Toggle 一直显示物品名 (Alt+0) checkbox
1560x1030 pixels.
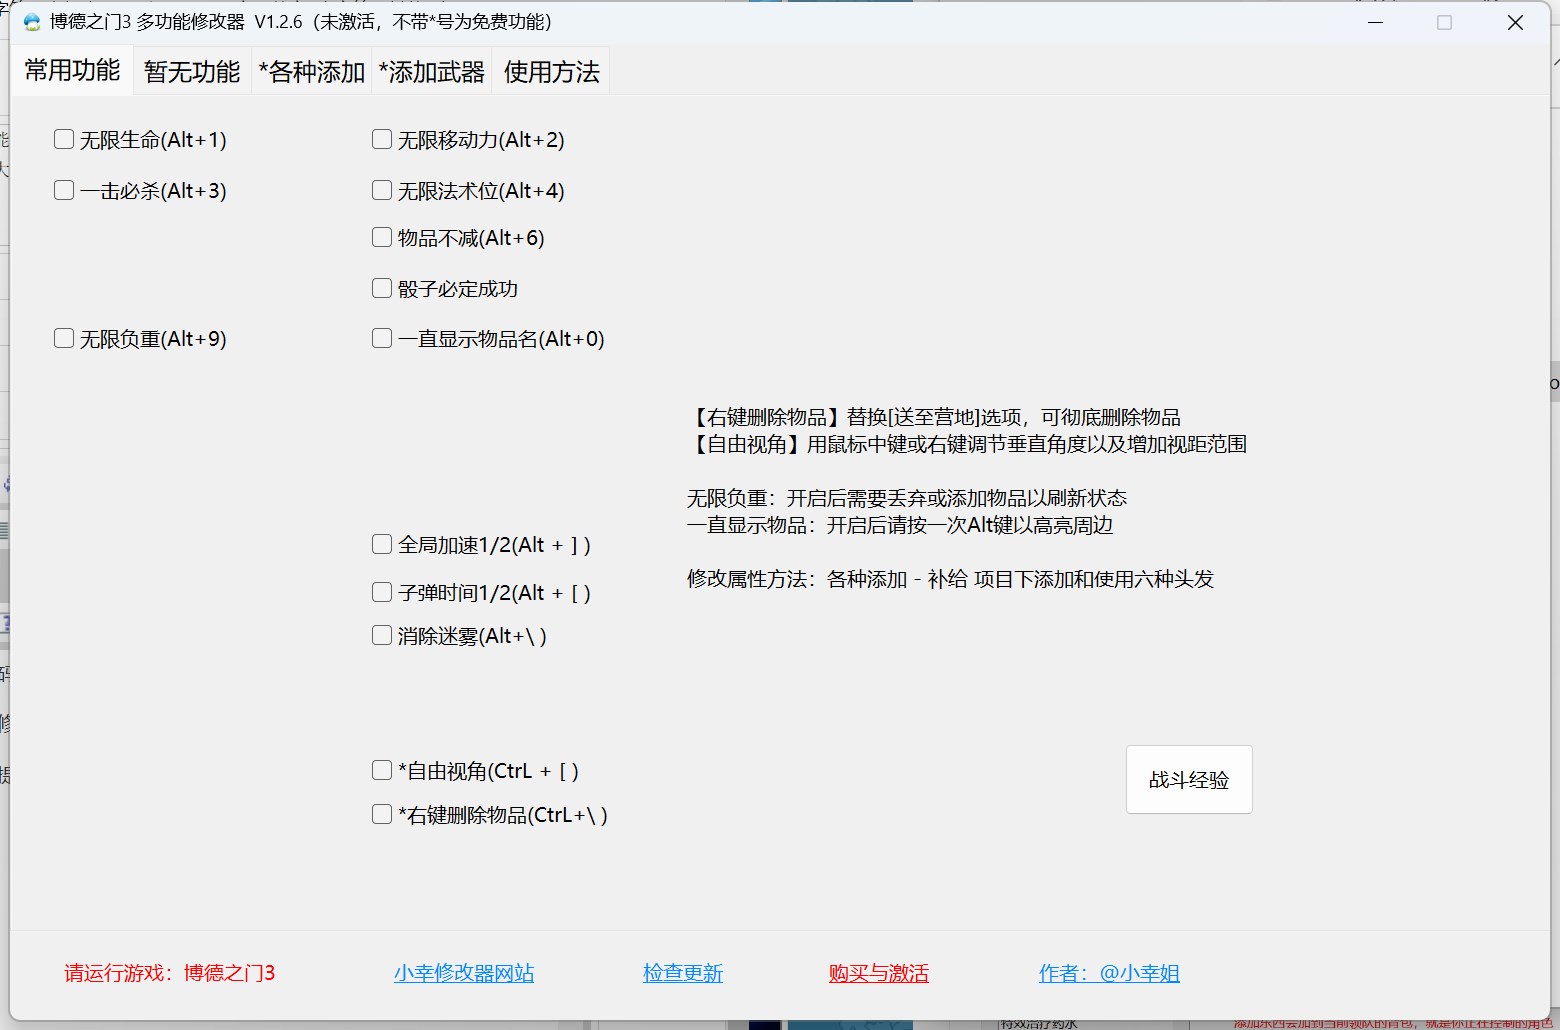(382, 339)
